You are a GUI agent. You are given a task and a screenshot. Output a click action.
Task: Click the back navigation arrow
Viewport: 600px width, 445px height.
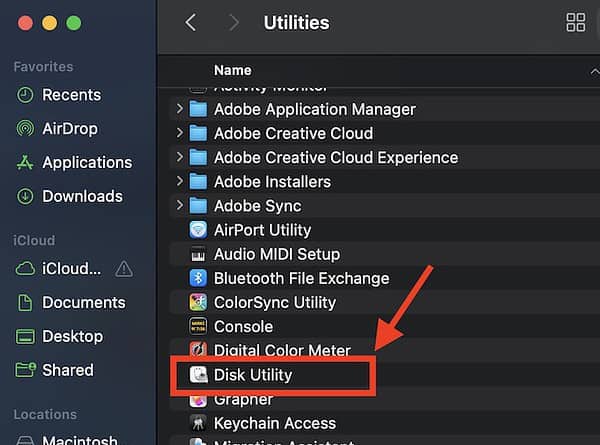(191, 22)
